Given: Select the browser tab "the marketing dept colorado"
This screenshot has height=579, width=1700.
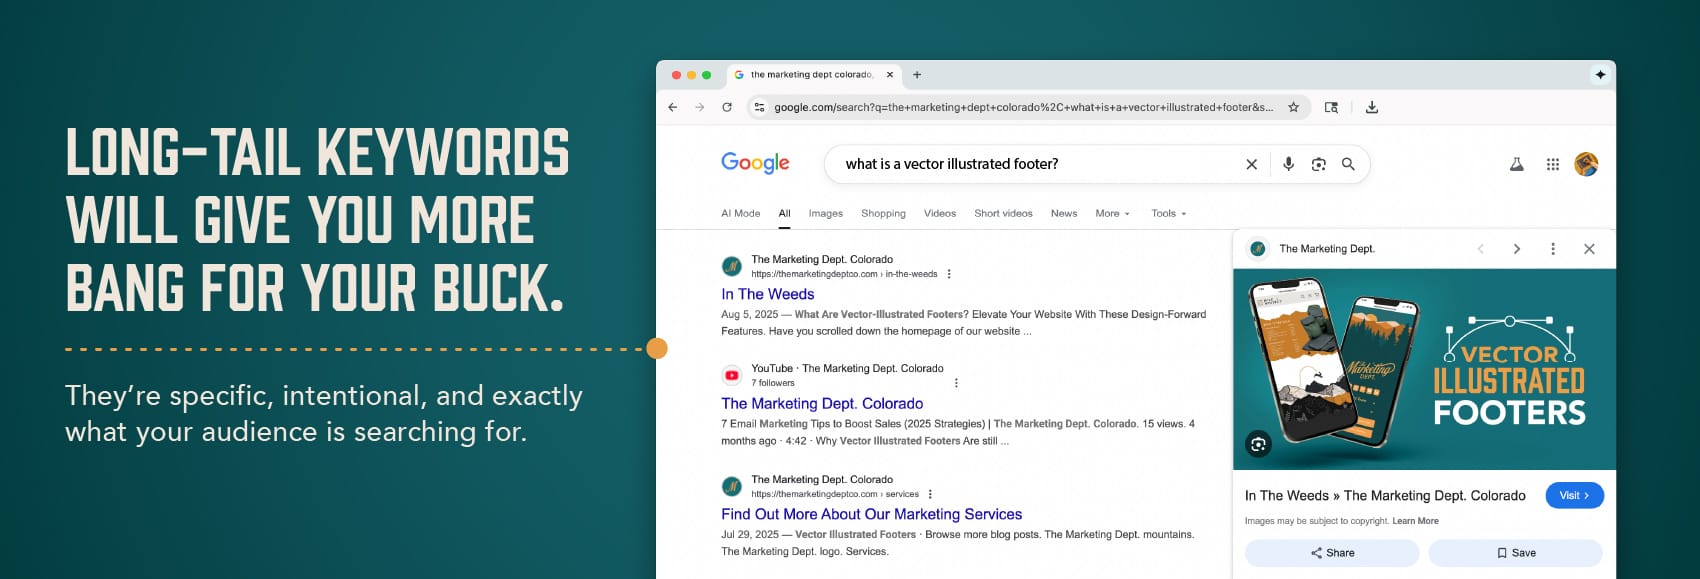Looking at the screenshot, I should pyautogui.click(x=812, y=74).
